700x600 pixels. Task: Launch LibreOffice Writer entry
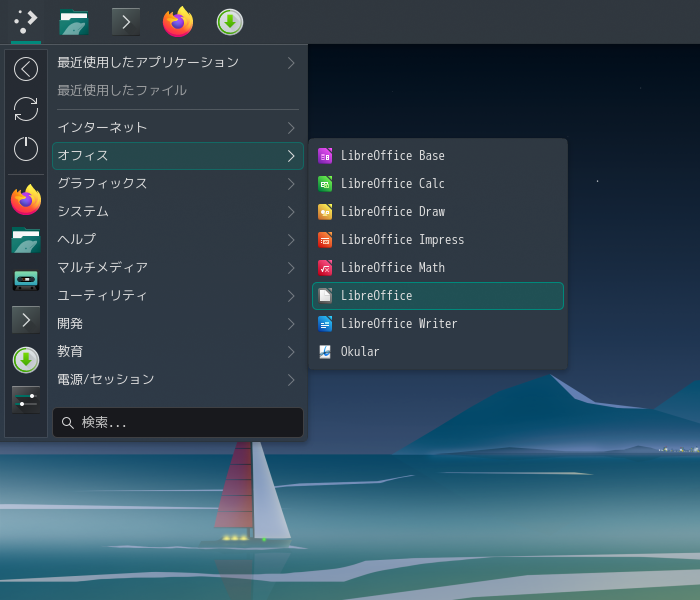(438, 324)
